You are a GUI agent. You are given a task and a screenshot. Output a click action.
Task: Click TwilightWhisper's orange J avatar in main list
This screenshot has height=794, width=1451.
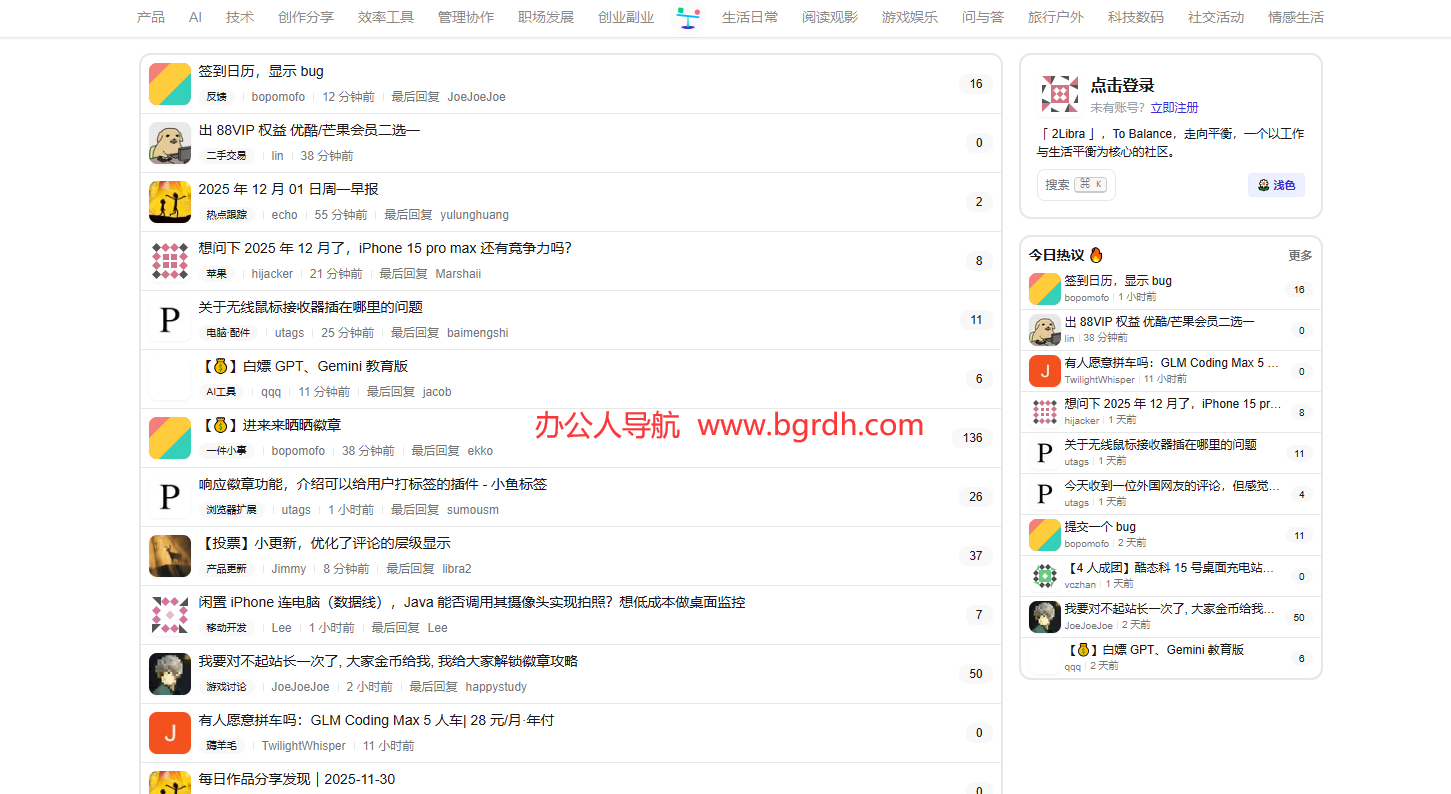click(x=170, y=733)
